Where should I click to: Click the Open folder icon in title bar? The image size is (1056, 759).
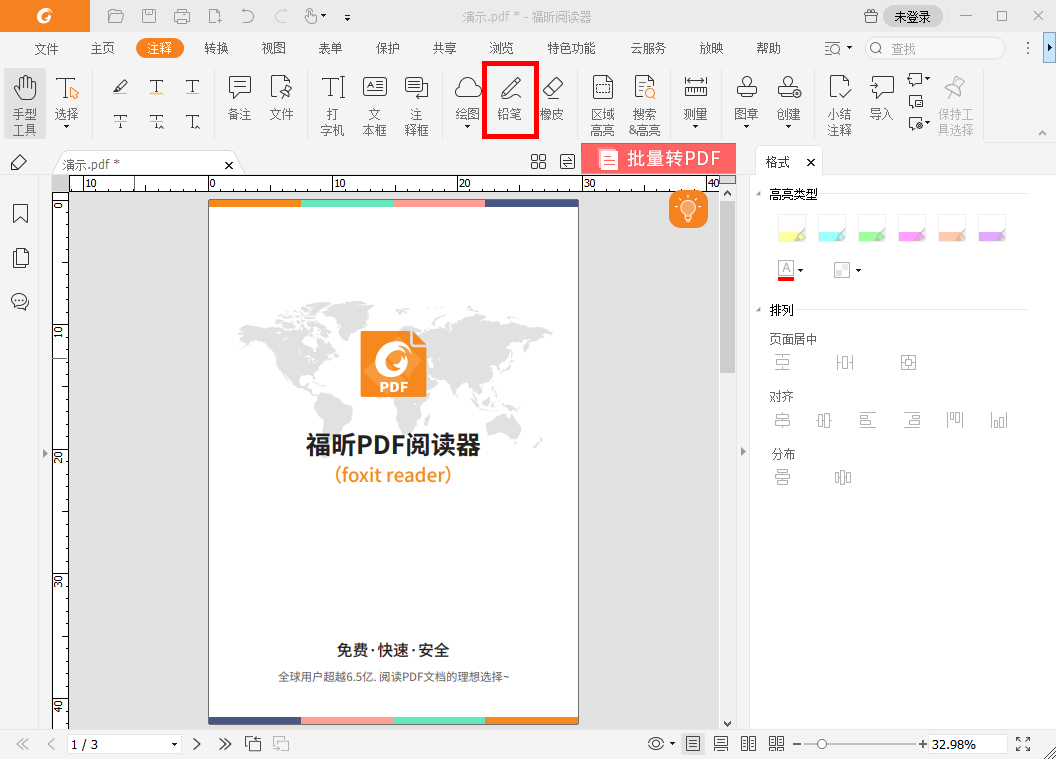(x=116, y=16)
